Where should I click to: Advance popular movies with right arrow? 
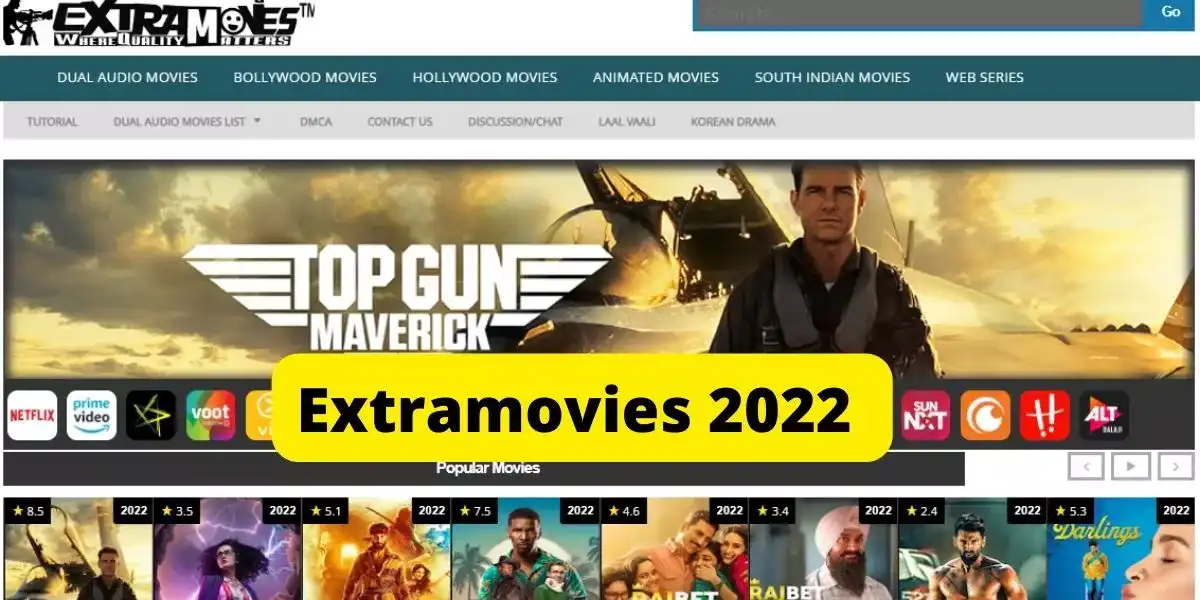tap(1176, 466)
